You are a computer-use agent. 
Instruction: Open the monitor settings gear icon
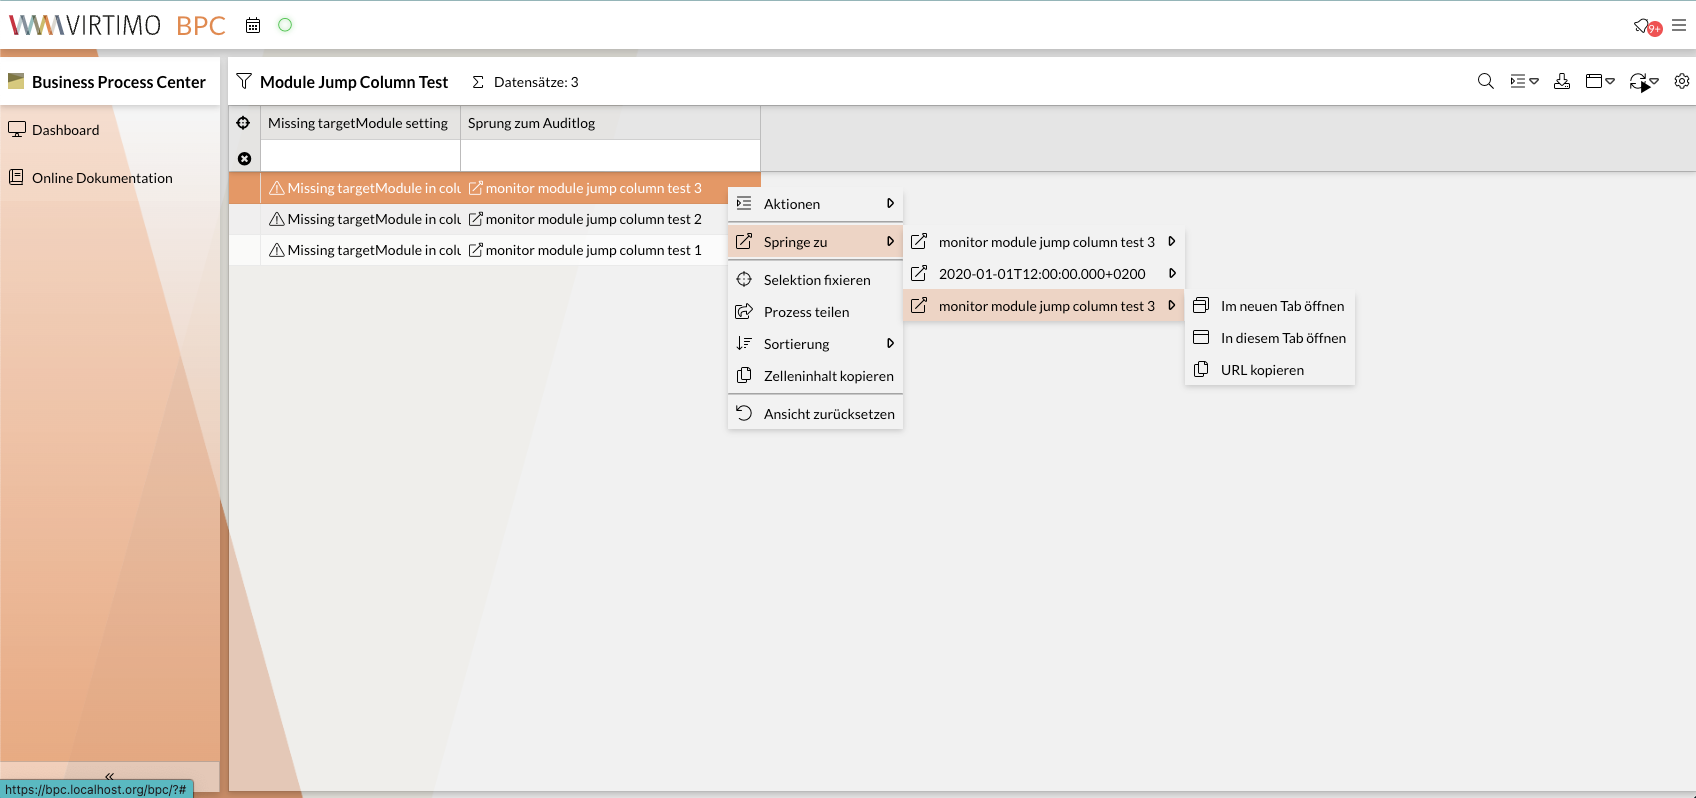[x=1682, y=81]
